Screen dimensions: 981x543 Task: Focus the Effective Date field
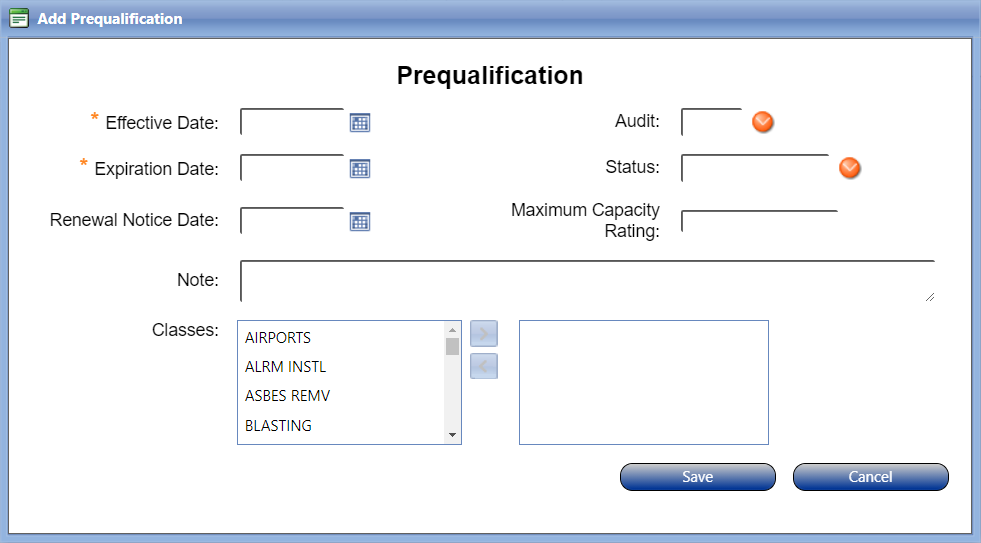292,123
